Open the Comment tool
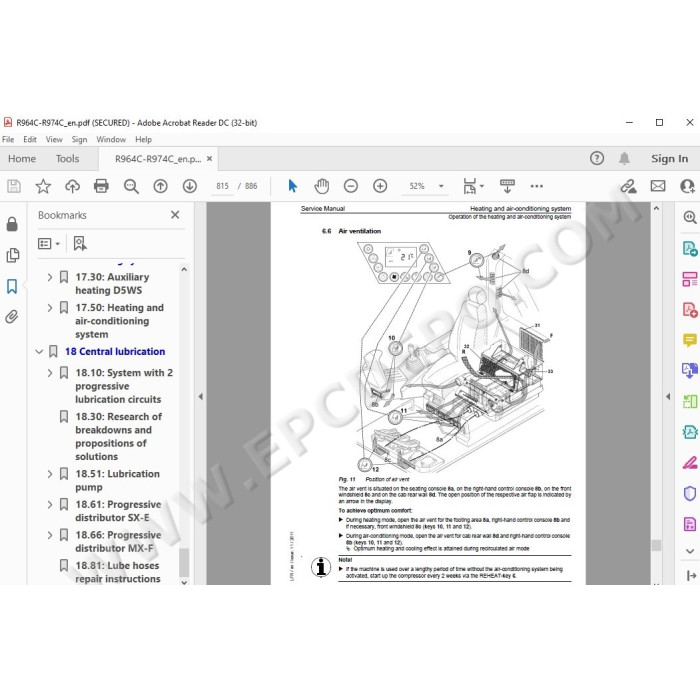 [690, 340]
